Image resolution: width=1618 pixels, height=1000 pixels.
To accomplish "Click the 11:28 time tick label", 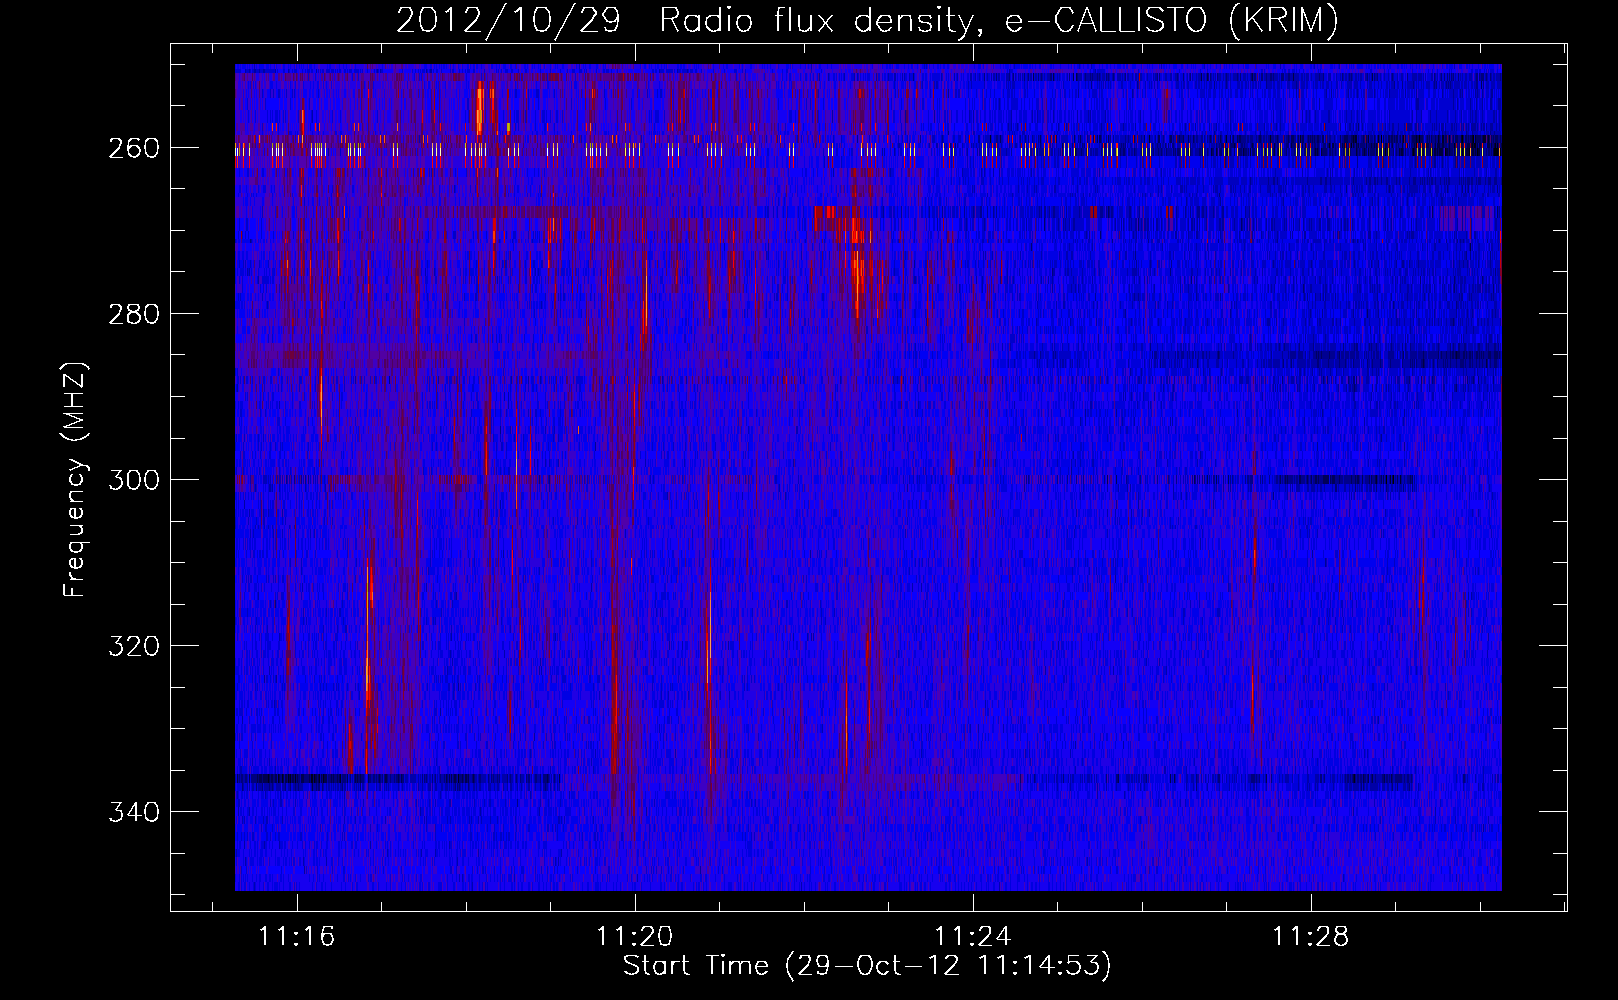I will pos(1310,937).
